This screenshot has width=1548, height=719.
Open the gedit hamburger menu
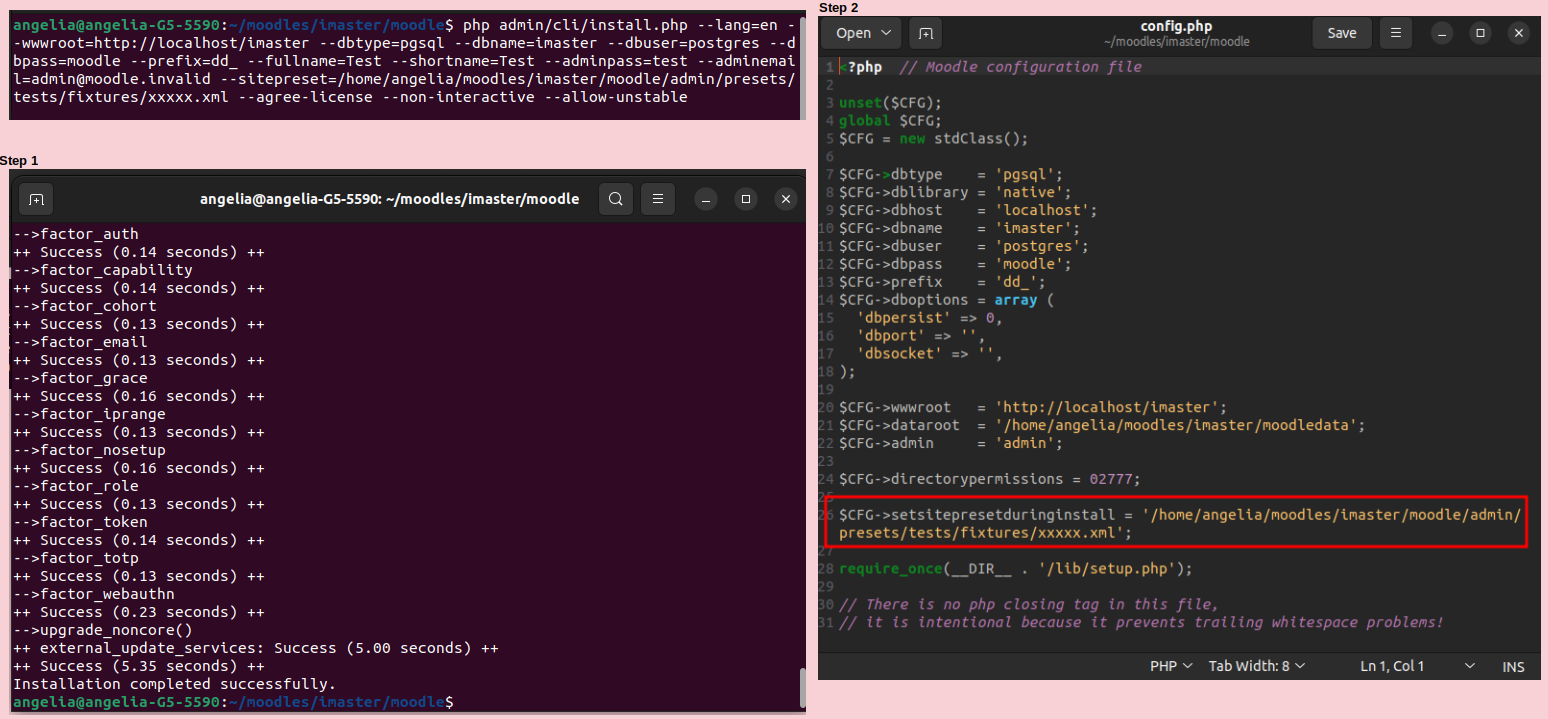(x=1396, y=33)
